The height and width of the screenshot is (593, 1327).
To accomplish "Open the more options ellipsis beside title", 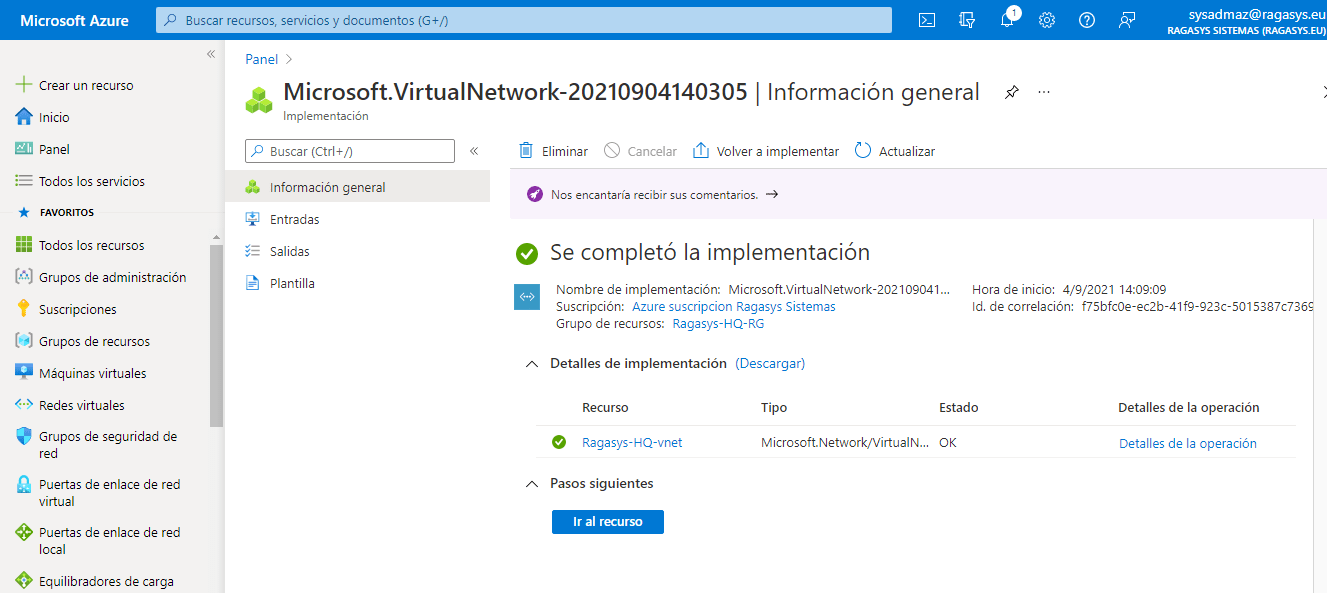I will (1044, 92).
